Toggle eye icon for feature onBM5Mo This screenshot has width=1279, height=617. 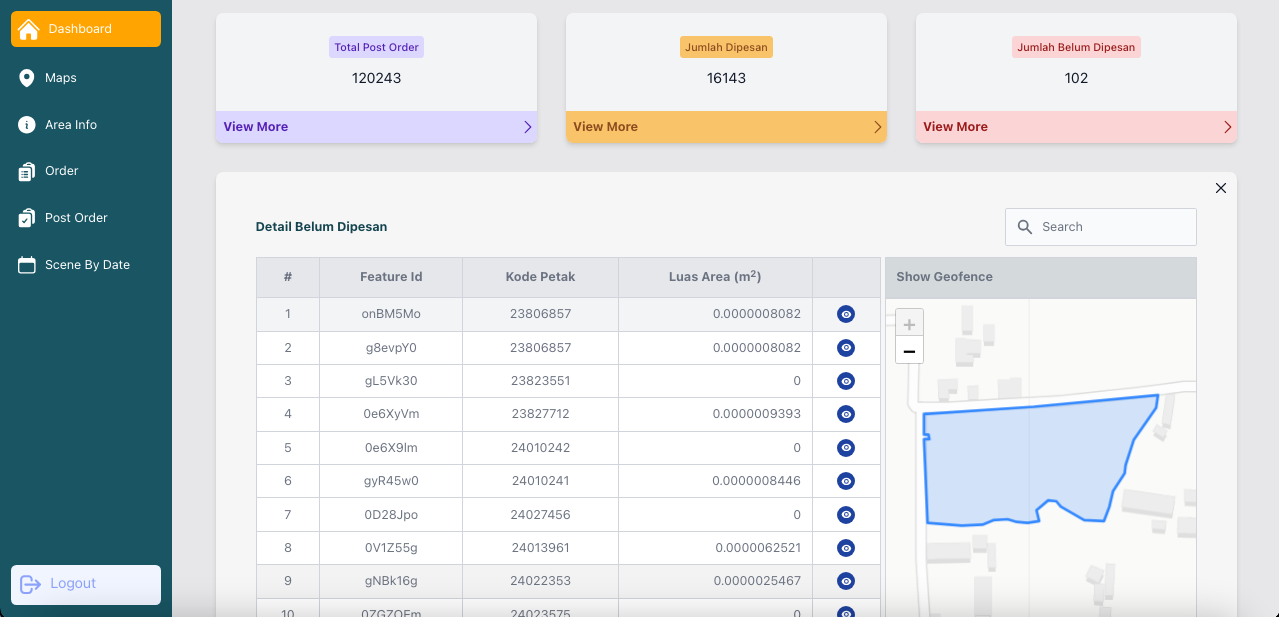tap(846, 314)
